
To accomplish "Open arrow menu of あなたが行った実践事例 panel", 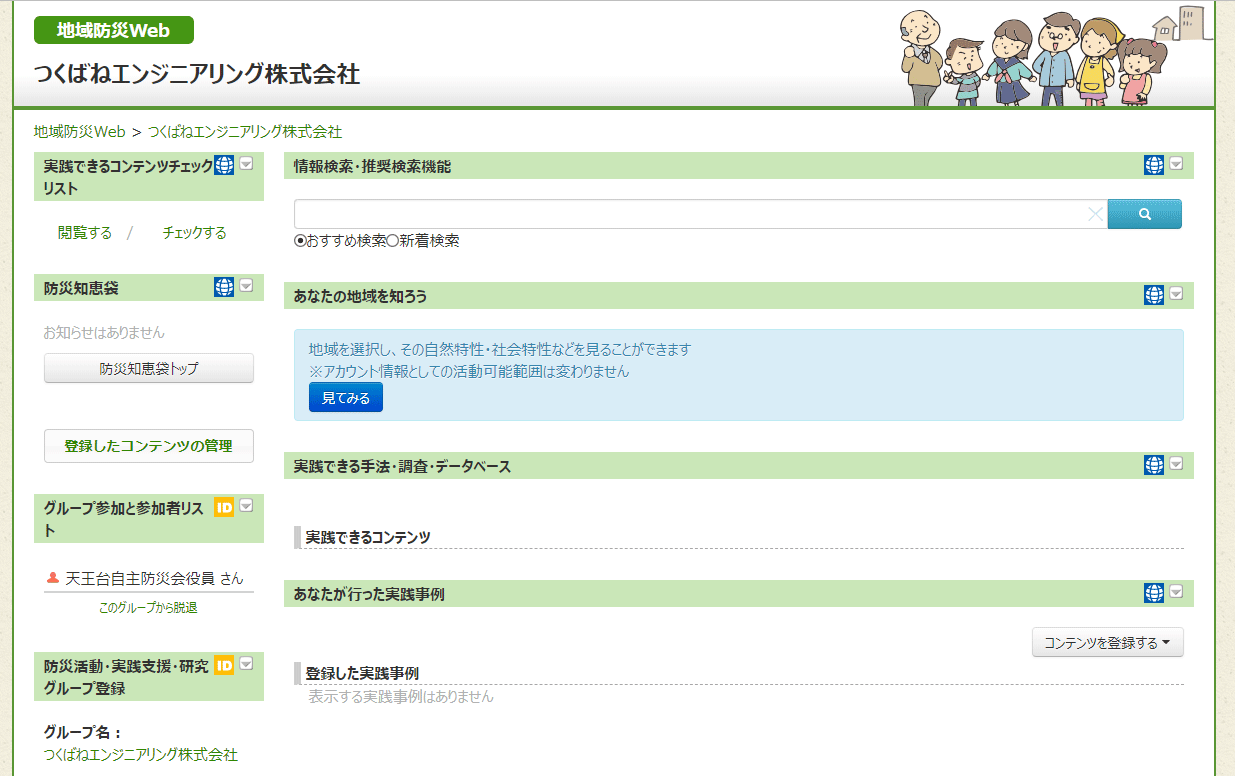I will (1176, 592).
